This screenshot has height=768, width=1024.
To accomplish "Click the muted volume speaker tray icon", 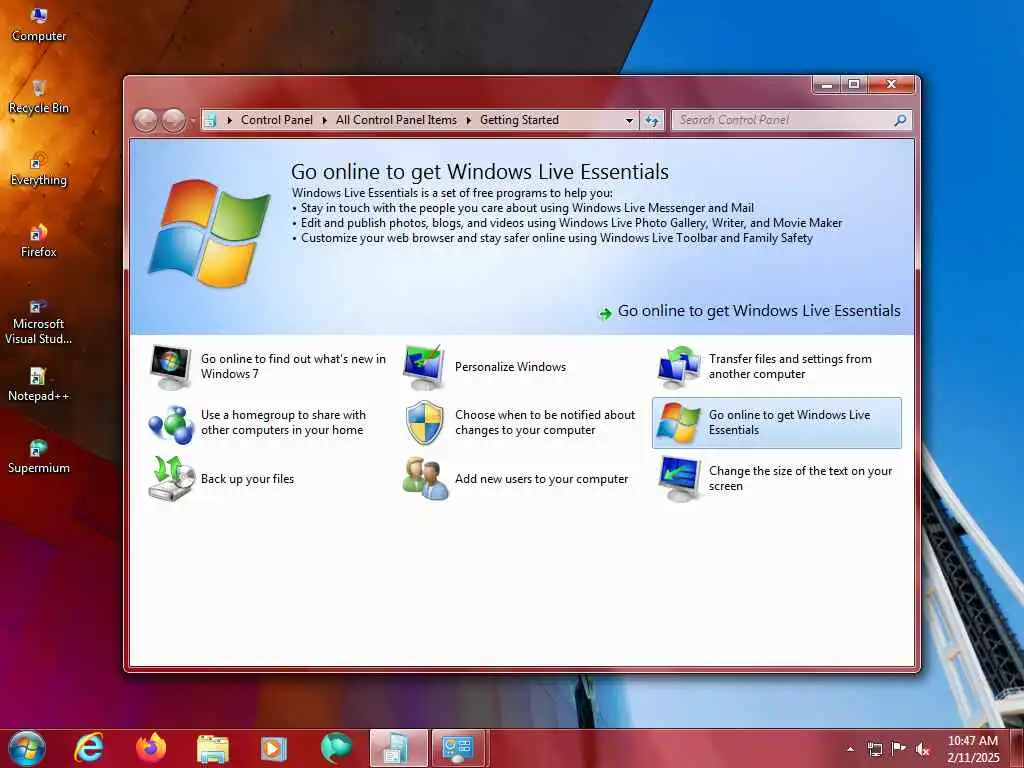I will (923, 749).
